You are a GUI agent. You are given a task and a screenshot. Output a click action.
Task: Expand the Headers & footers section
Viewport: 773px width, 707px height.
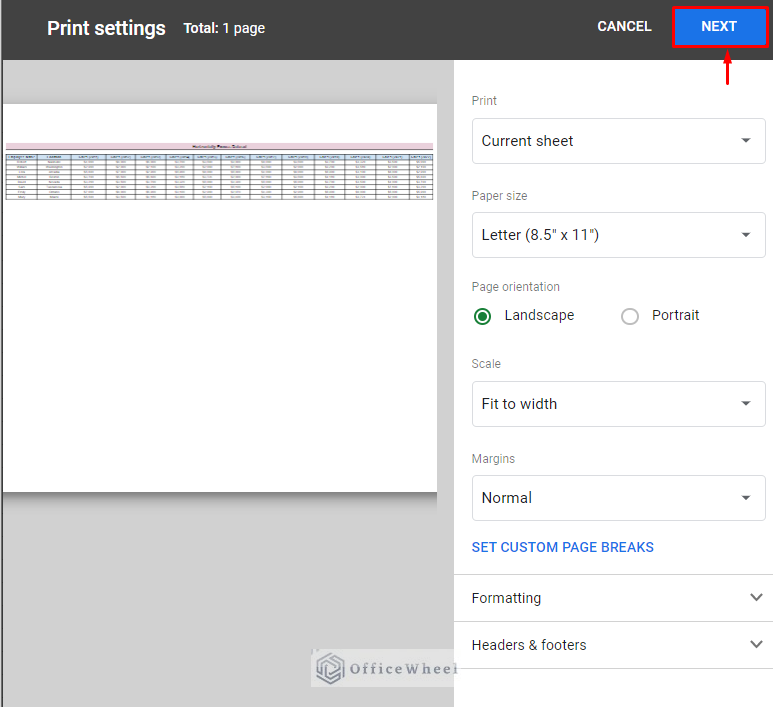(528, 645)
